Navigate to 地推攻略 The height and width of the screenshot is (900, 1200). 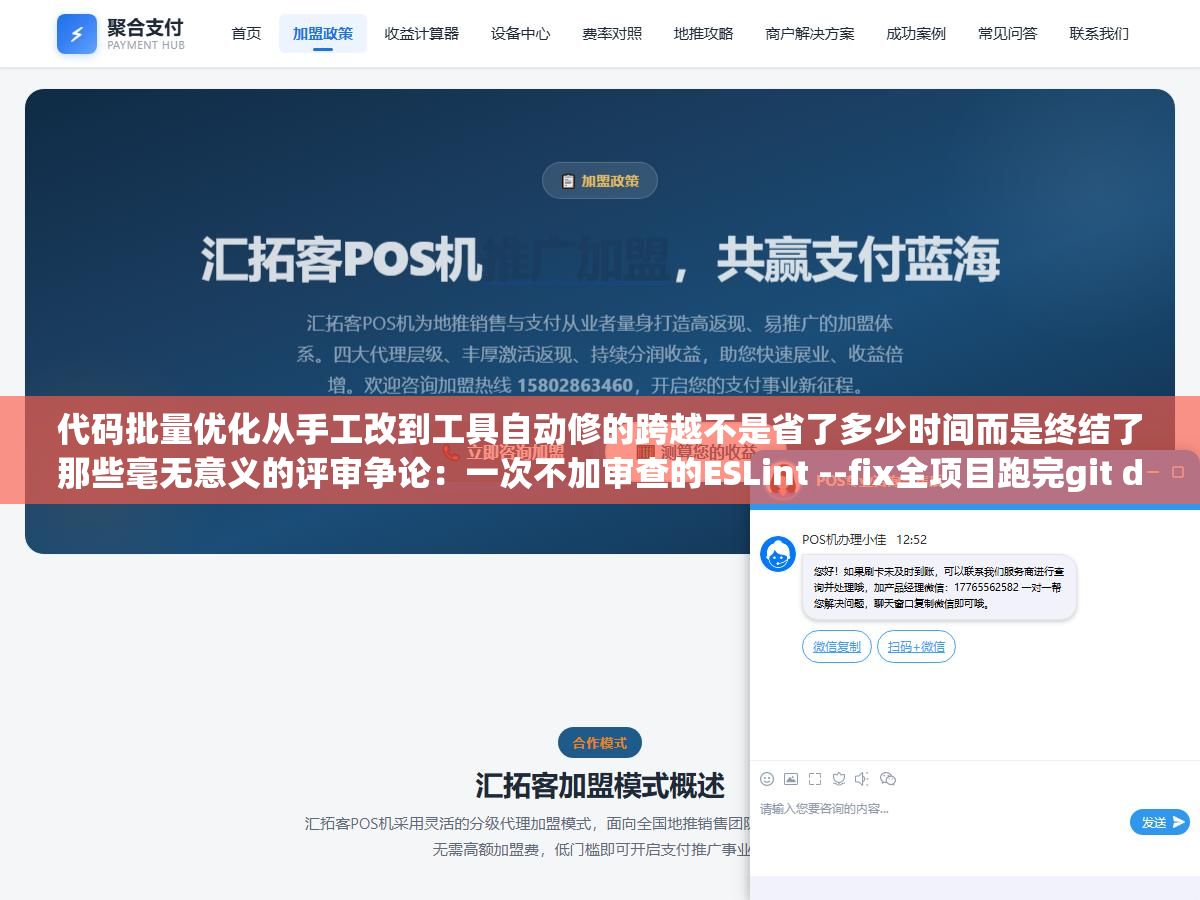point(704,34)
